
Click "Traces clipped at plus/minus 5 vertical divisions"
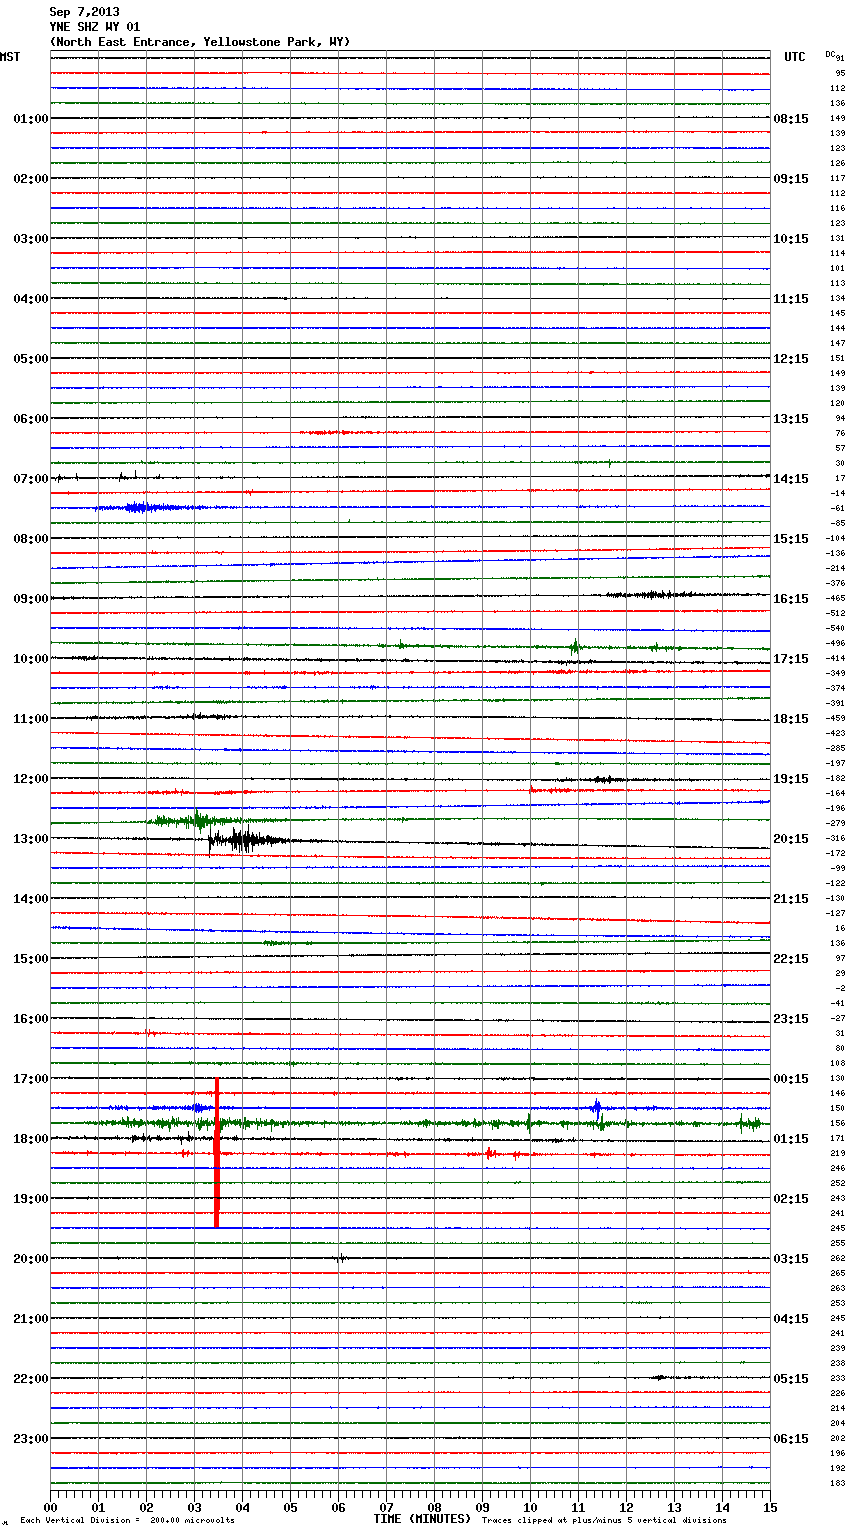[604, 1521]
